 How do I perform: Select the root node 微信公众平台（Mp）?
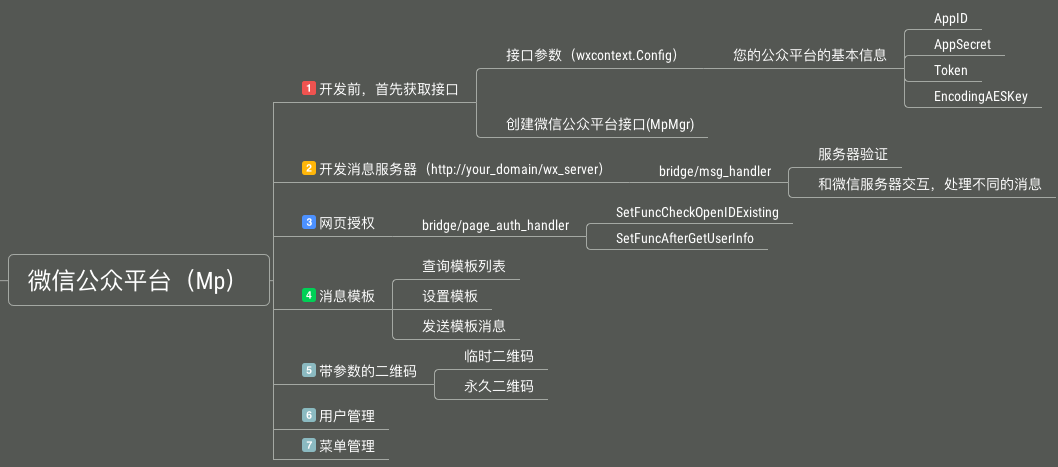(x=139, y=280)
